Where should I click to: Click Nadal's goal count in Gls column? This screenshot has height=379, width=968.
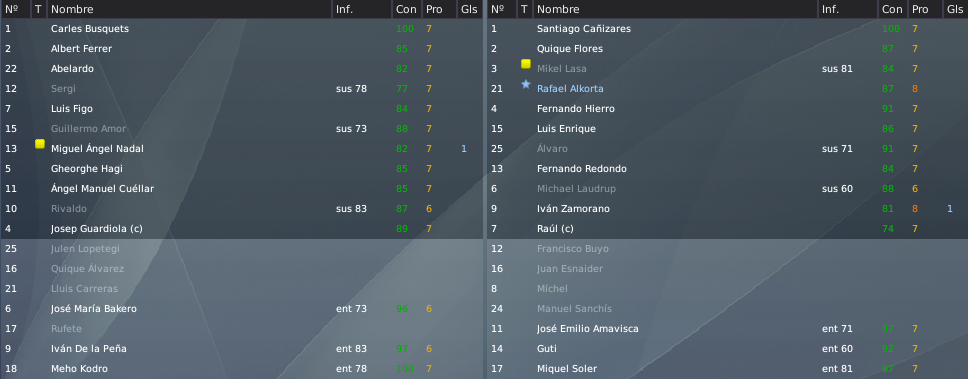[x=464, y=149]
